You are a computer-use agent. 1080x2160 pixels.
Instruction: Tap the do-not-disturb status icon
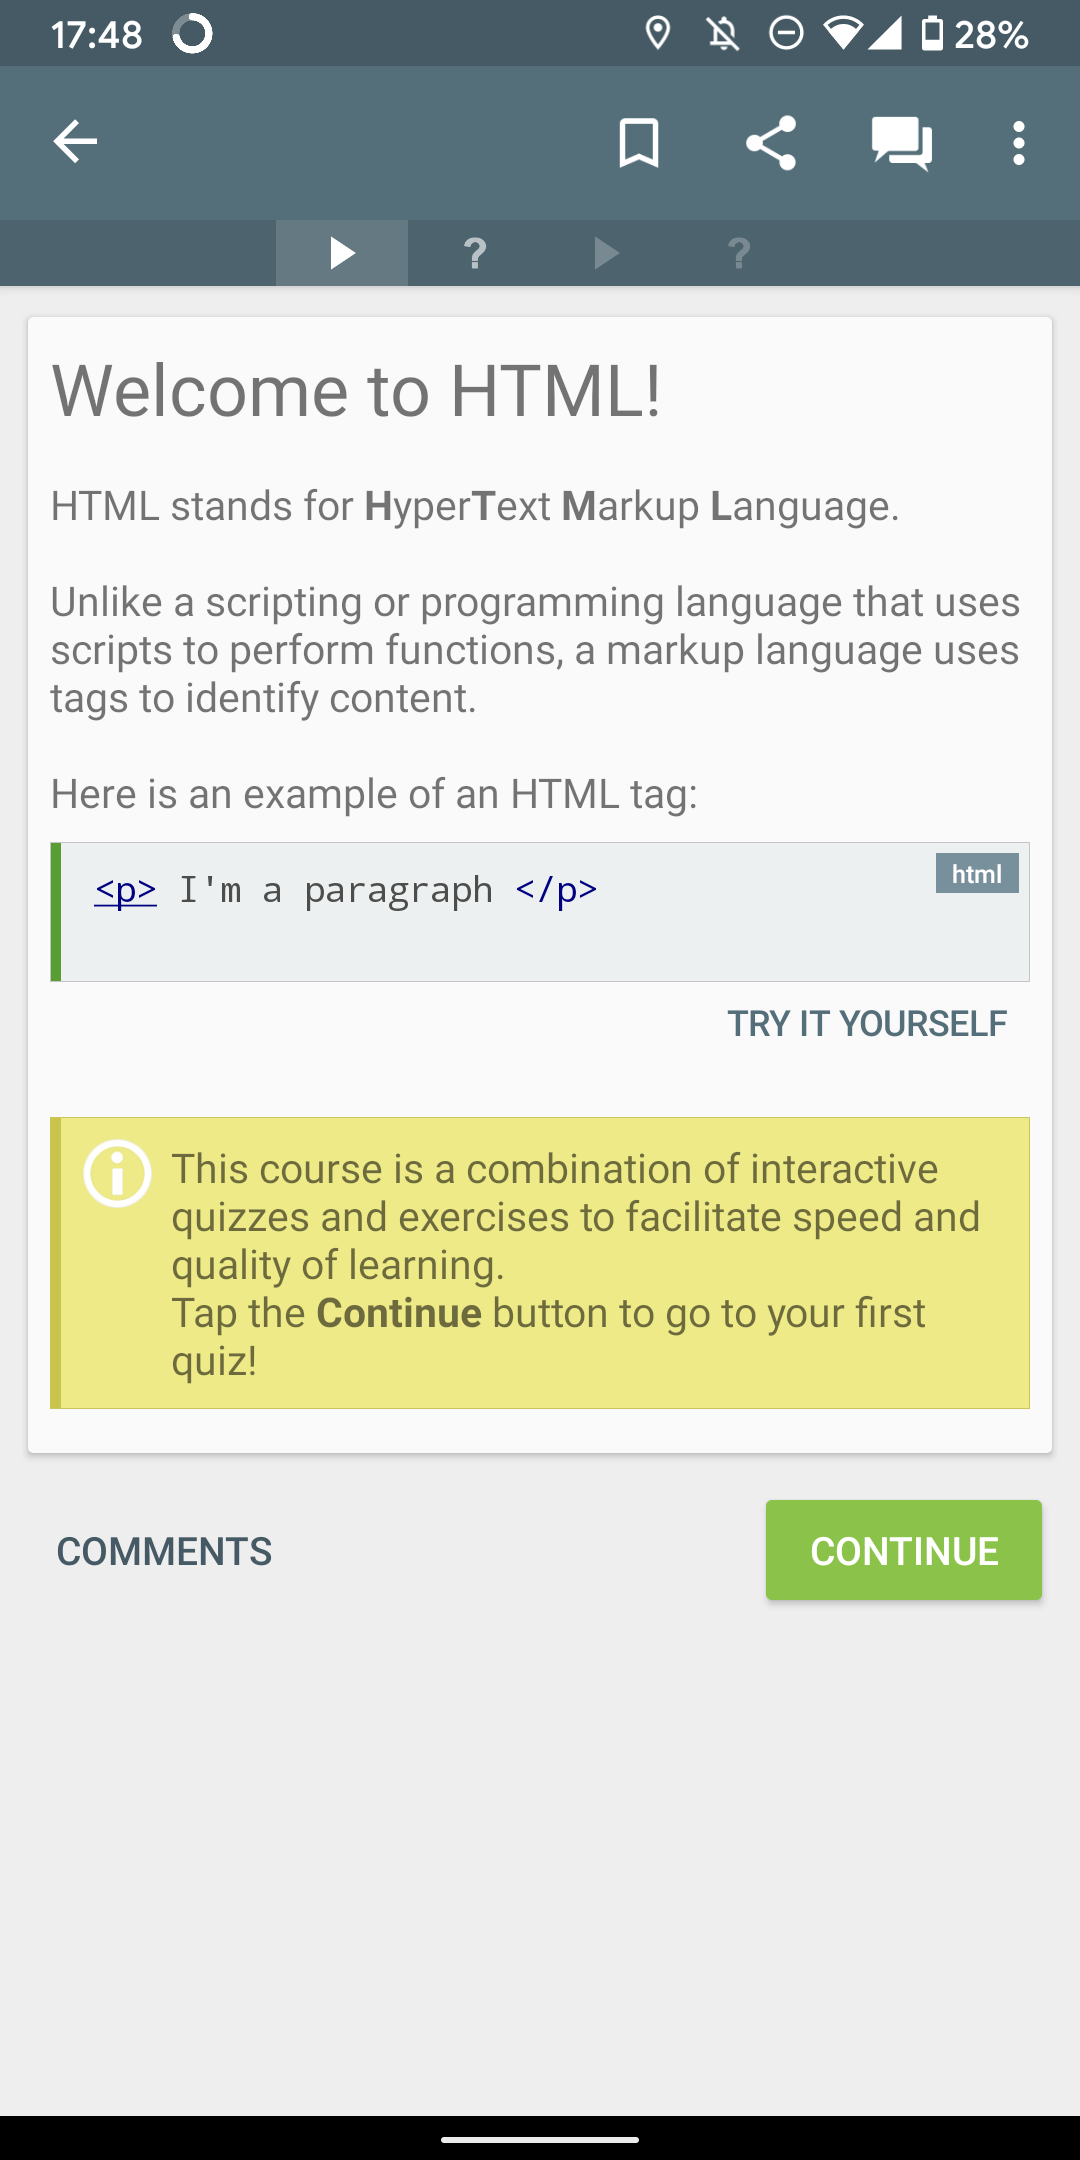[x=786, y=34]
